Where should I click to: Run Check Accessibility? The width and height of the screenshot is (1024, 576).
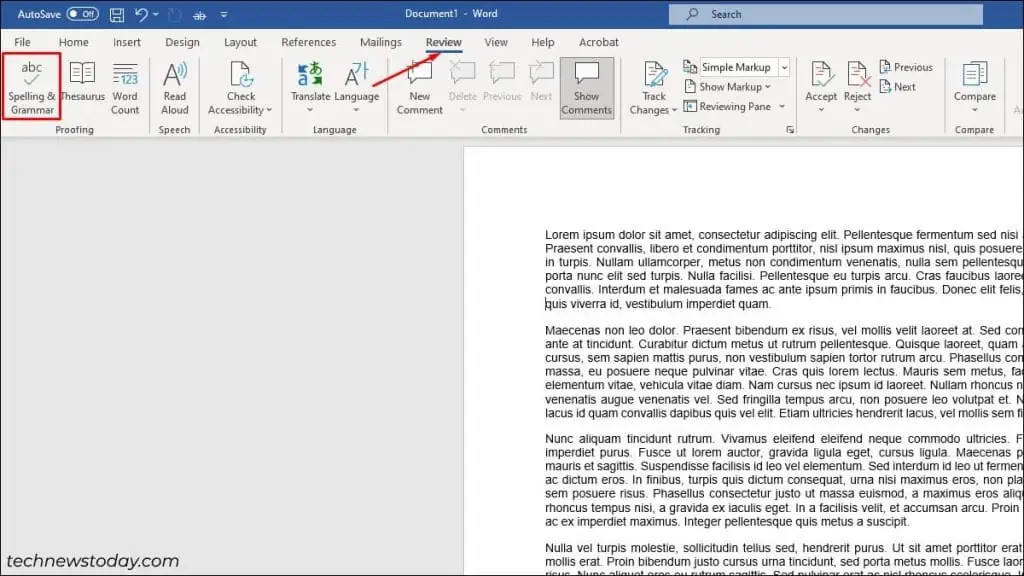pos(240,88)
